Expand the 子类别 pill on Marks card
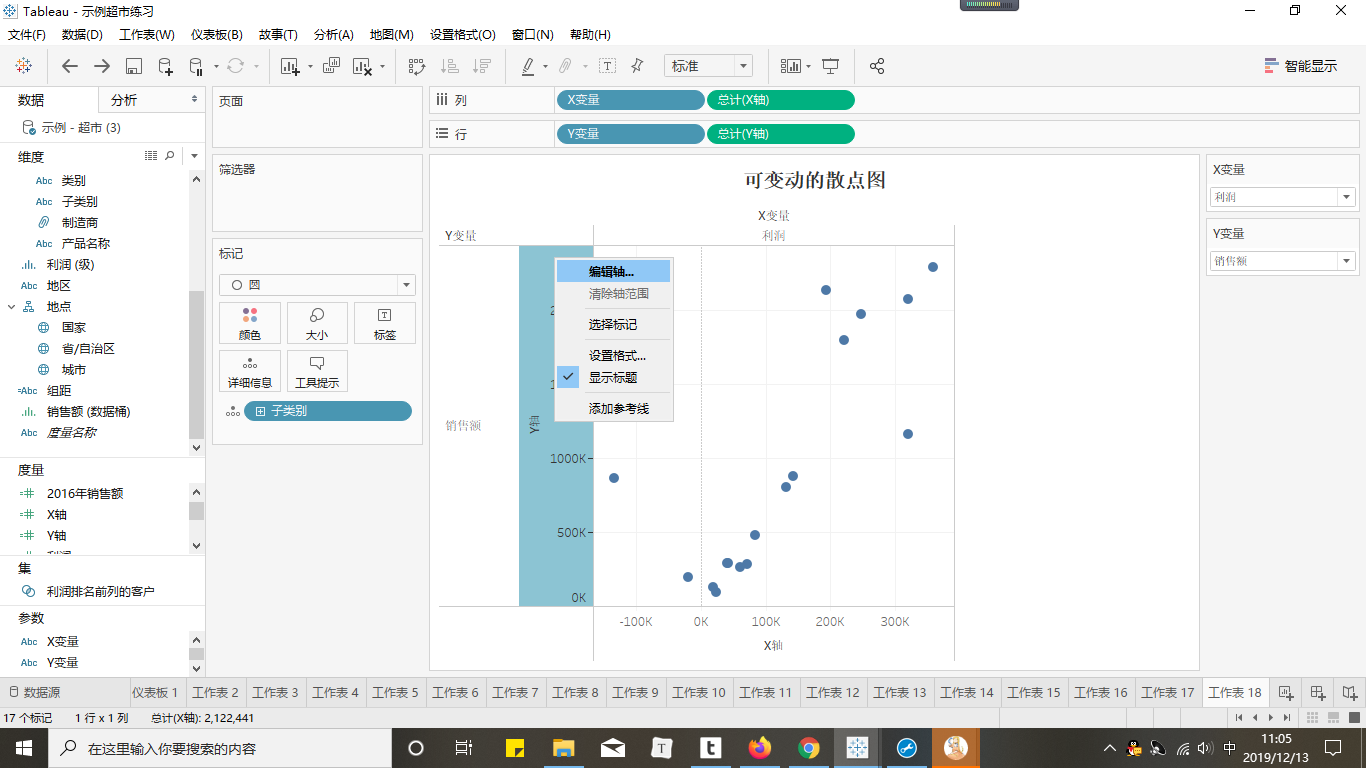This screenshot has width=1366, height=768. (261, 411)
